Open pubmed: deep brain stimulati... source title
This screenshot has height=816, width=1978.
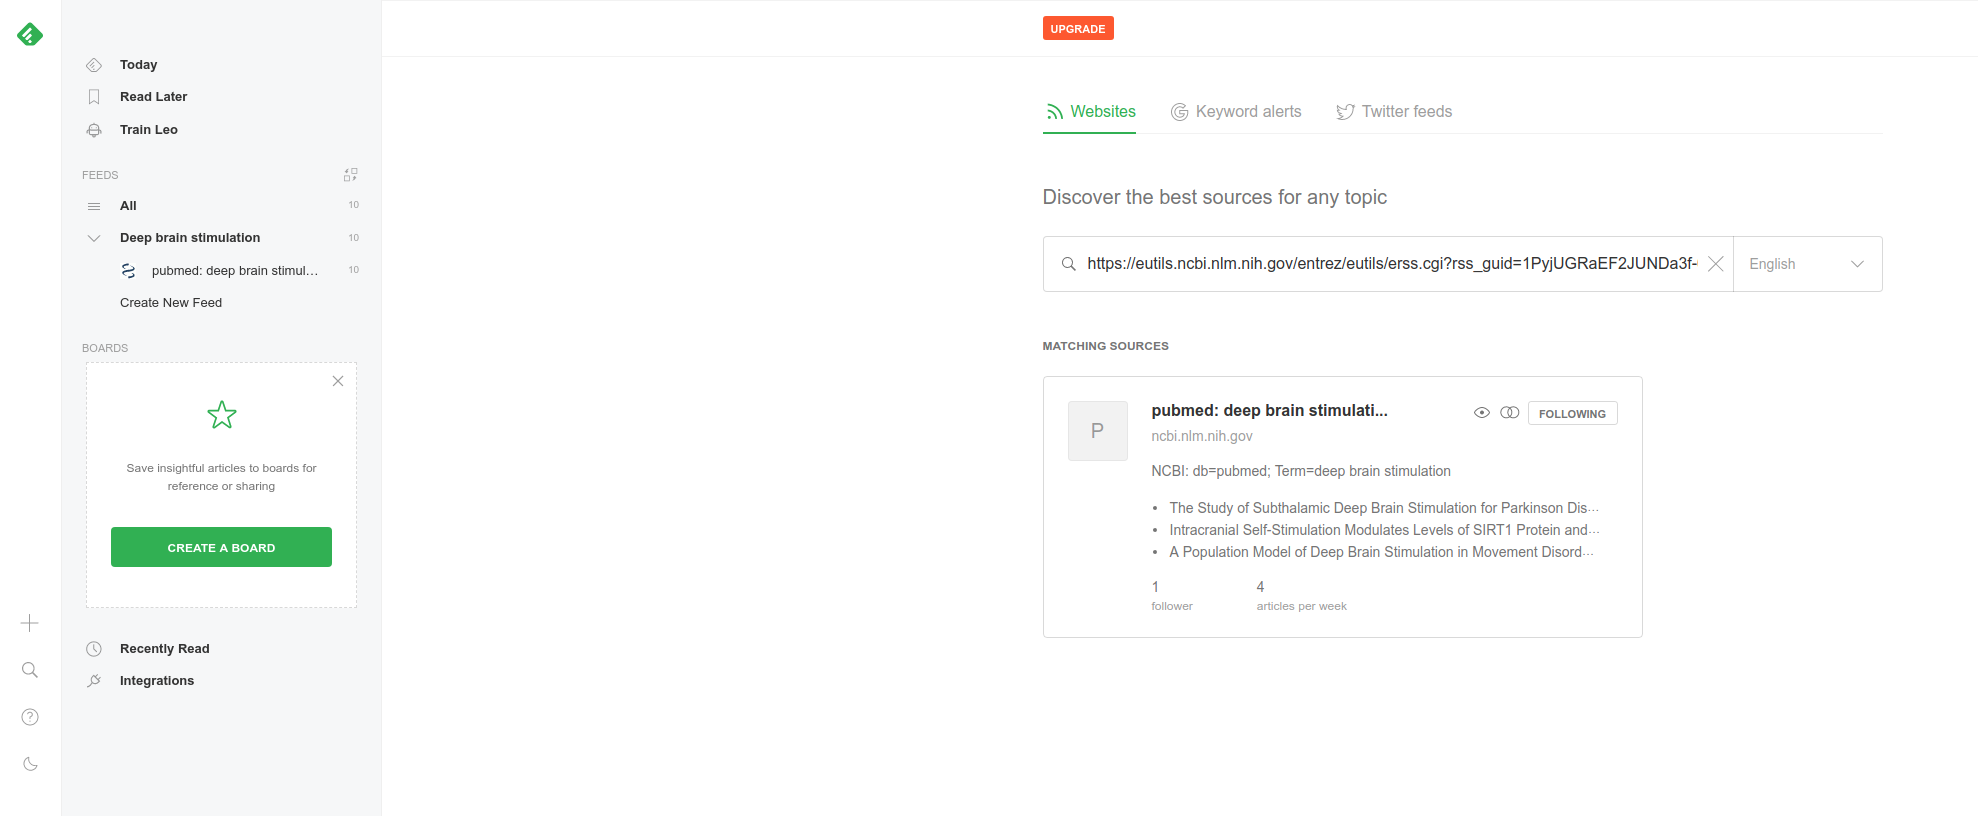pos(1269,410)
